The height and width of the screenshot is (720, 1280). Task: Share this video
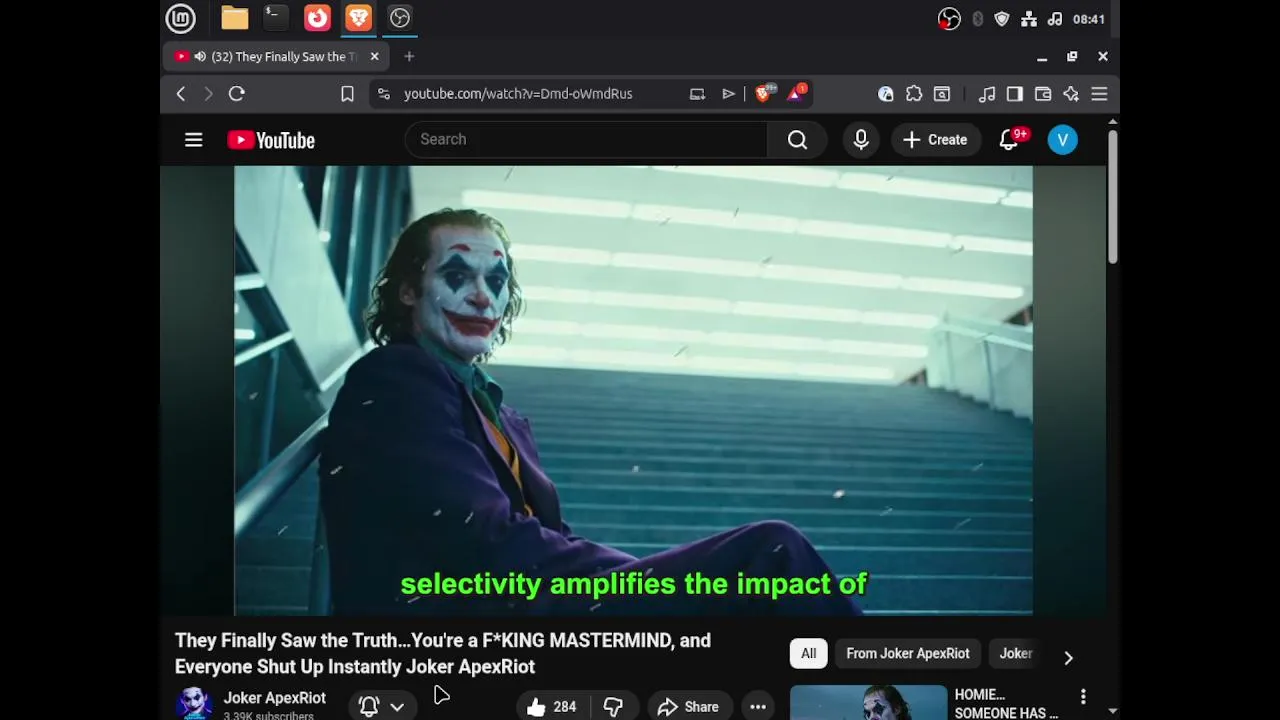(x=688, y=707)
